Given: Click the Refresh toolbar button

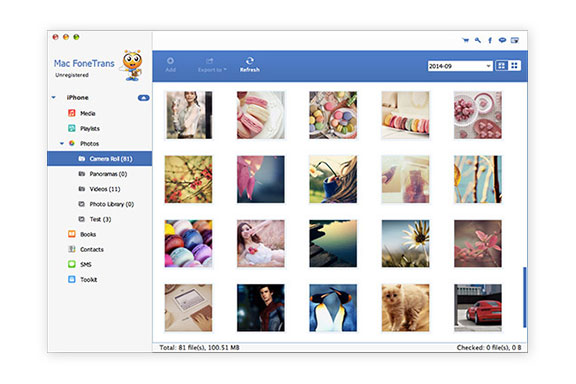Looking at the screenshot, I should click(250, 64).
